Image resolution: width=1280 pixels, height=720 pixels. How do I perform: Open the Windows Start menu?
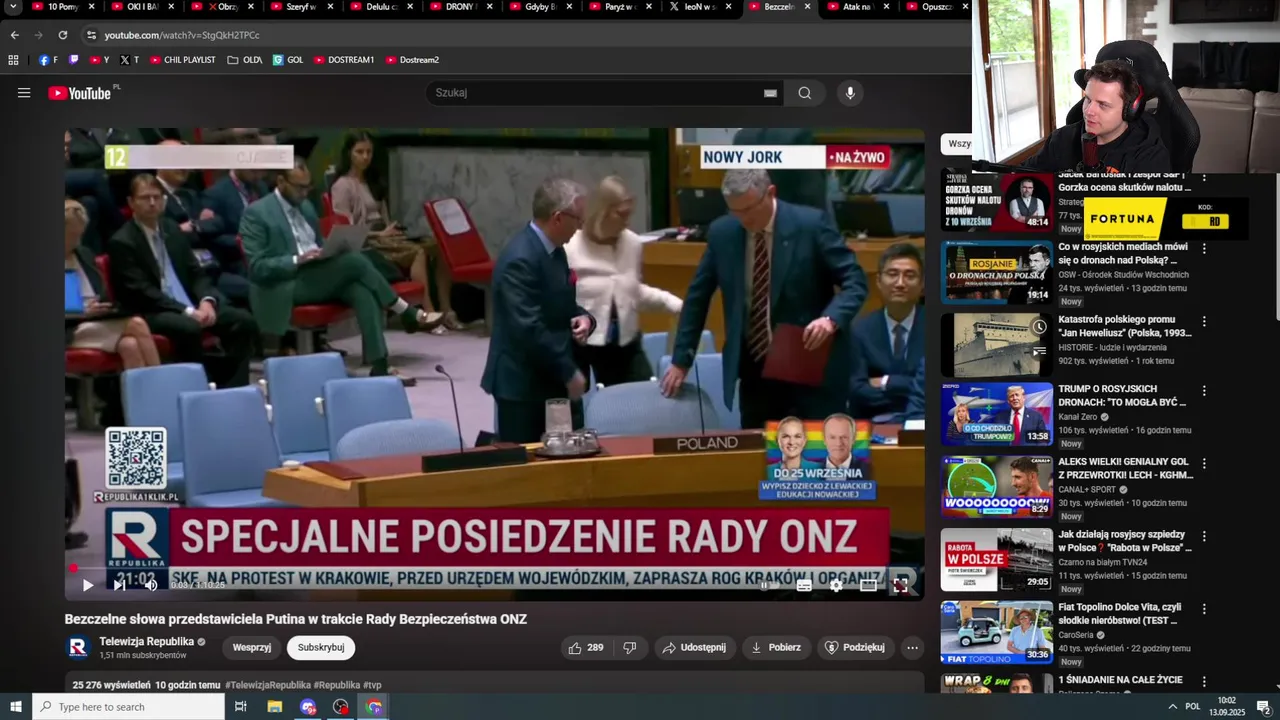(x=15, y=707)
